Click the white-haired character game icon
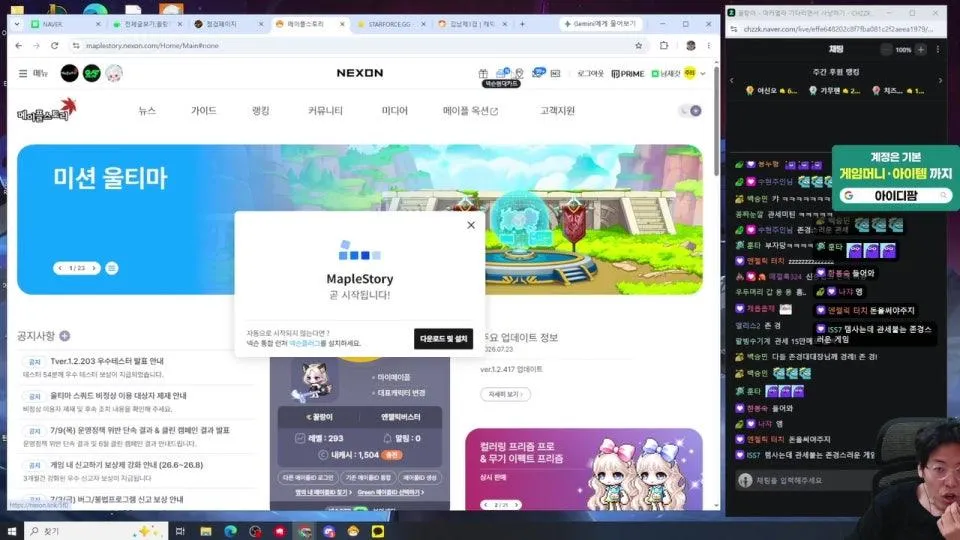The height and width of the screenshot is (540, 960). (114, 73)
